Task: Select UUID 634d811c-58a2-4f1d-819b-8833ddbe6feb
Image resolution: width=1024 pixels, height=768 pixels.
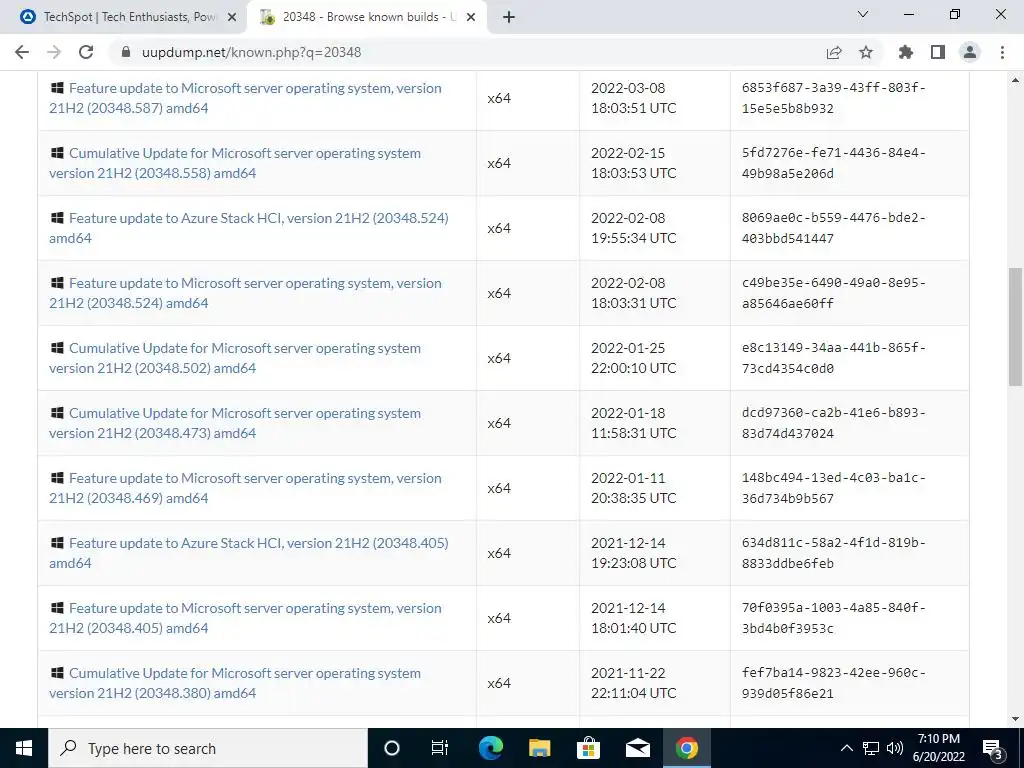Action: coord(834,553)
